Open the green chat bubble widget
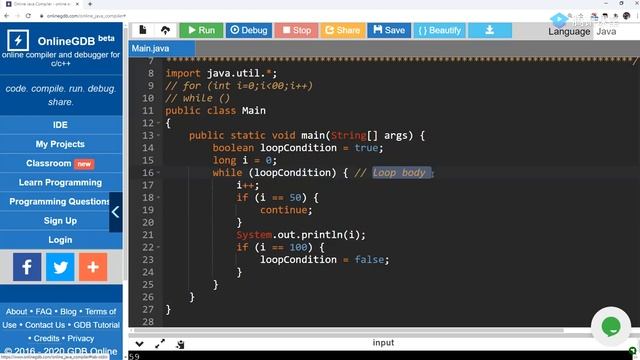This screenshot has width=640, height=360. (611, 327)
